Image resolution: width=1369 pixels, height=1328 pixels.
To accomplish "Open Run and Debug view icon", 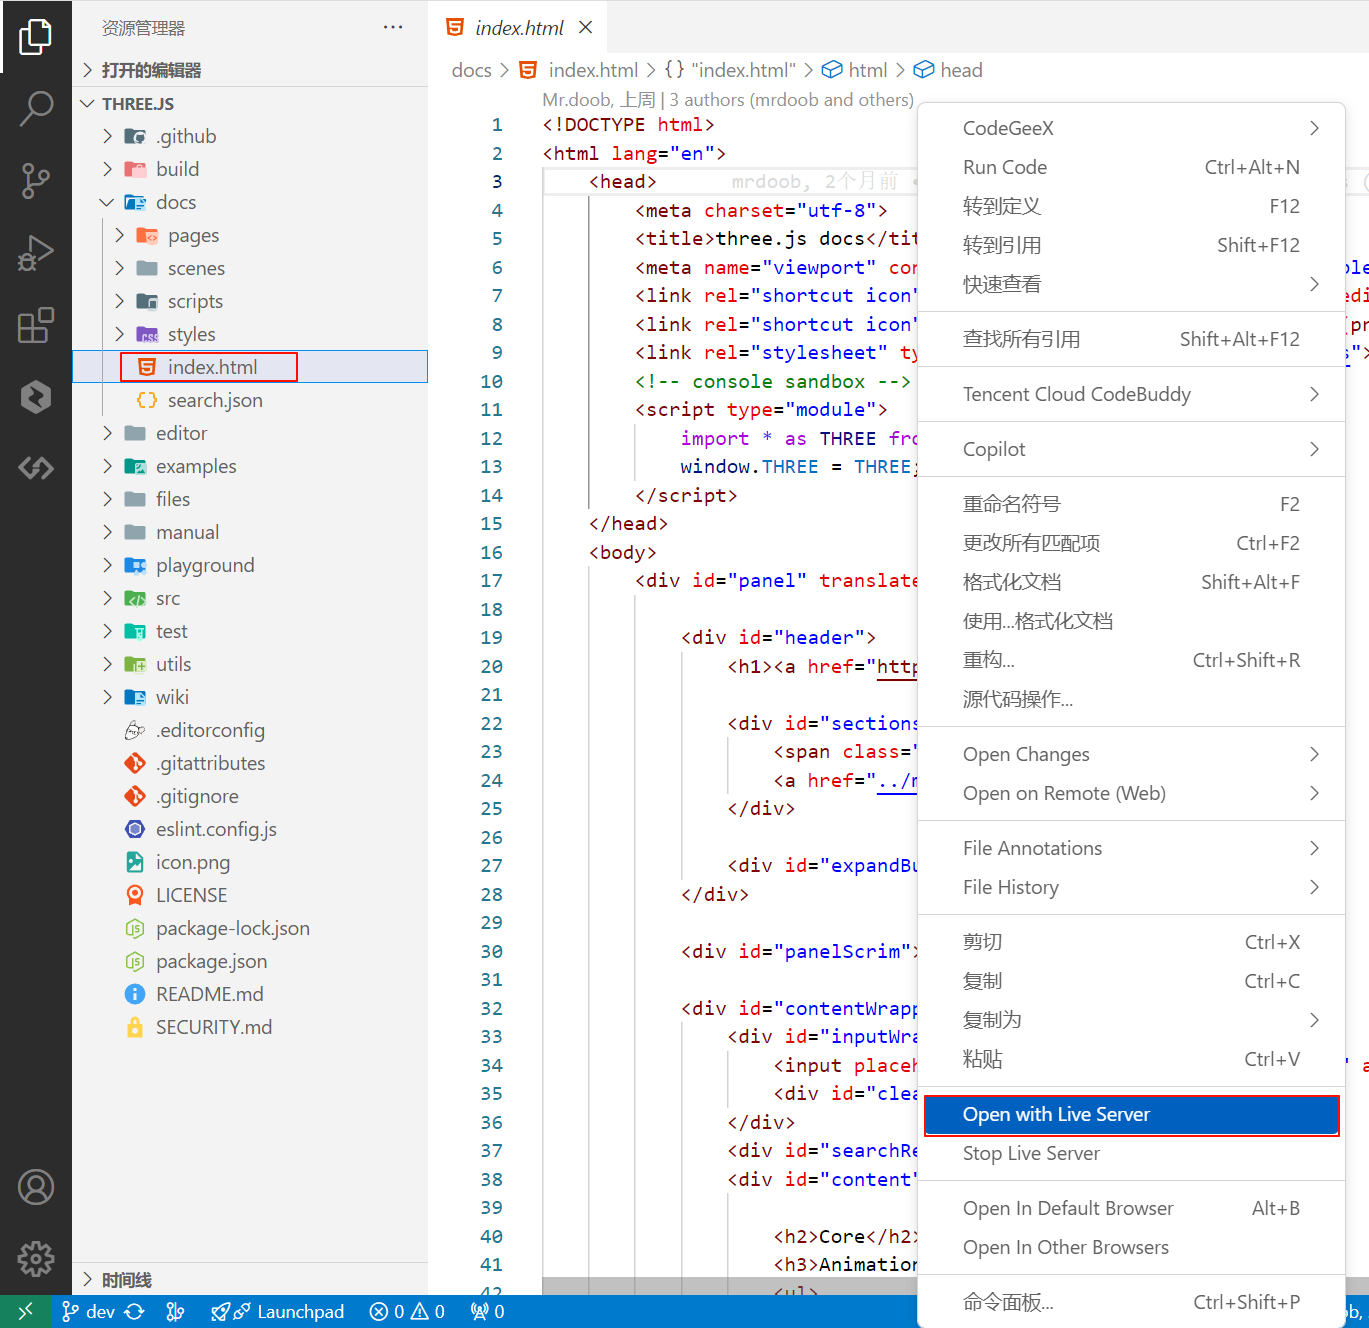I will (x=36, y=253).
